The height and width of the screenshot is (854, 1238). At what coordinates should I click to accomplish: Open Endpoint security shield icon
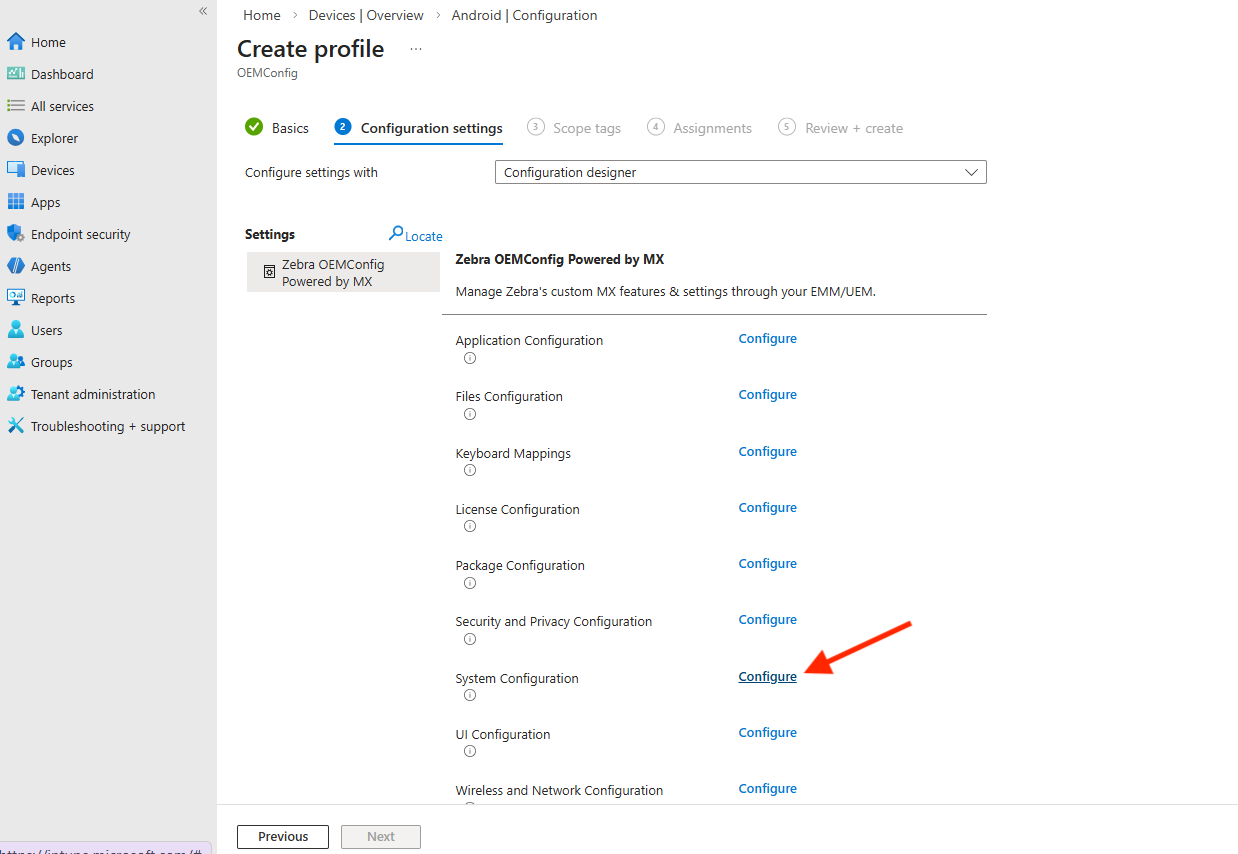[x=16, y=234]
